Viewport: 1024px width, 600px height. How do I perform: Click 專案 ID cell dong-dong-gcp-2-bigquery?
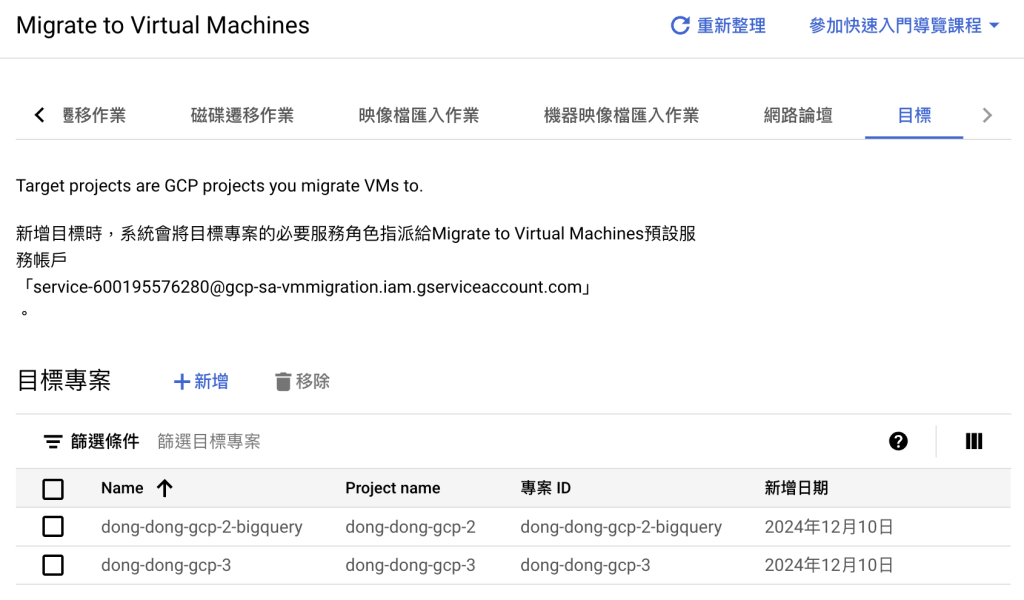(621, 527)
